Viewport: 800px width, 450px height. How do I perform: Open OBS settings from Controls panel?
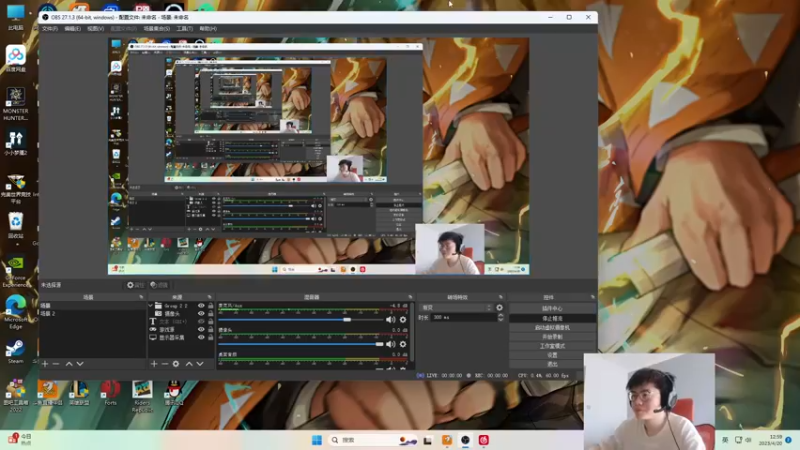(x=552, y=355)
